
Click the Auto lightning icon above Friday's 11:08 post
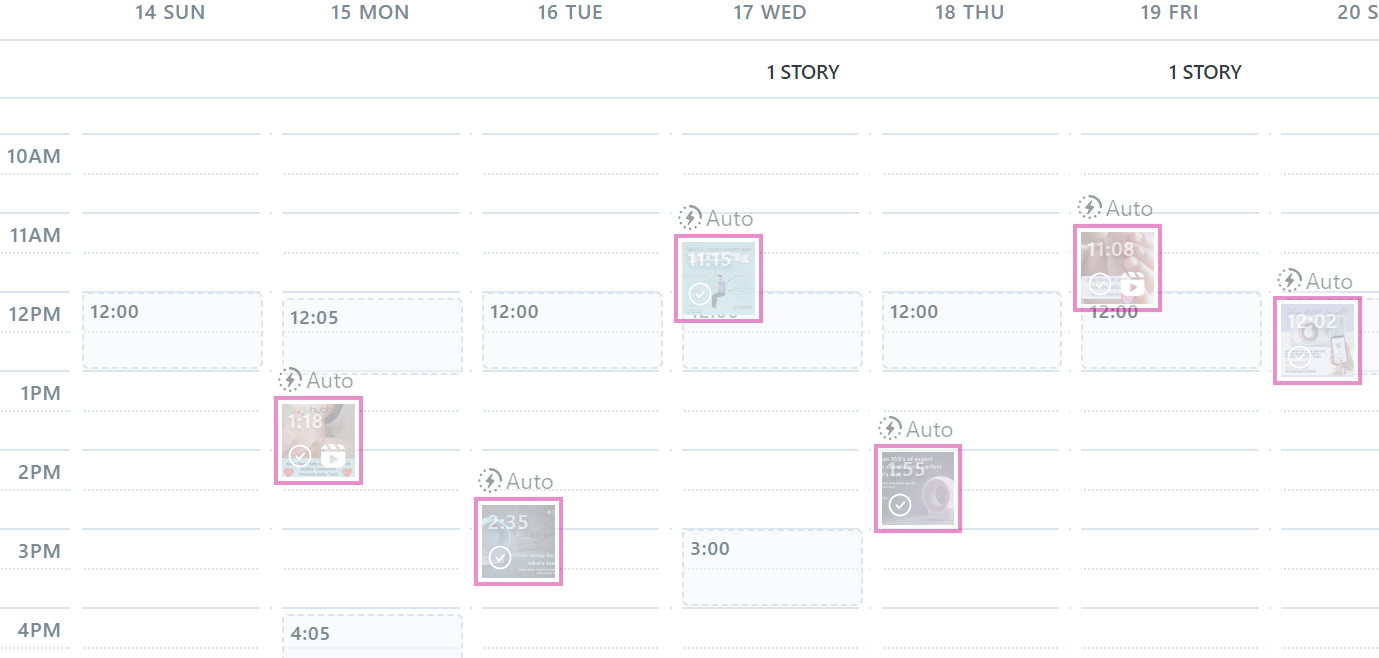pyautogui.click(x=1089, y=208)
